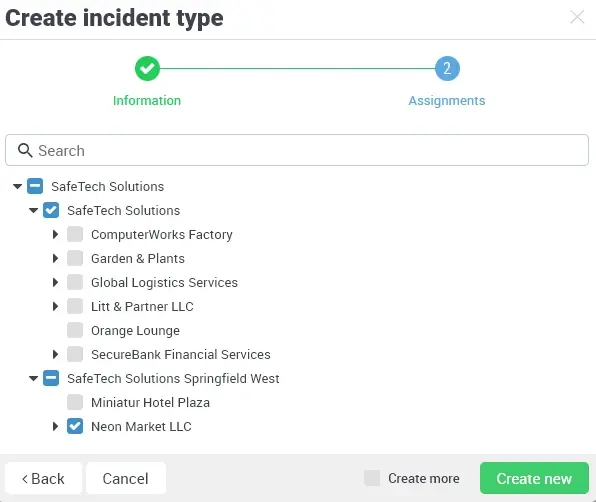Click the step 2 Assignments circle icon
Screen dimensions: 596x502
[x=447, y=69]
